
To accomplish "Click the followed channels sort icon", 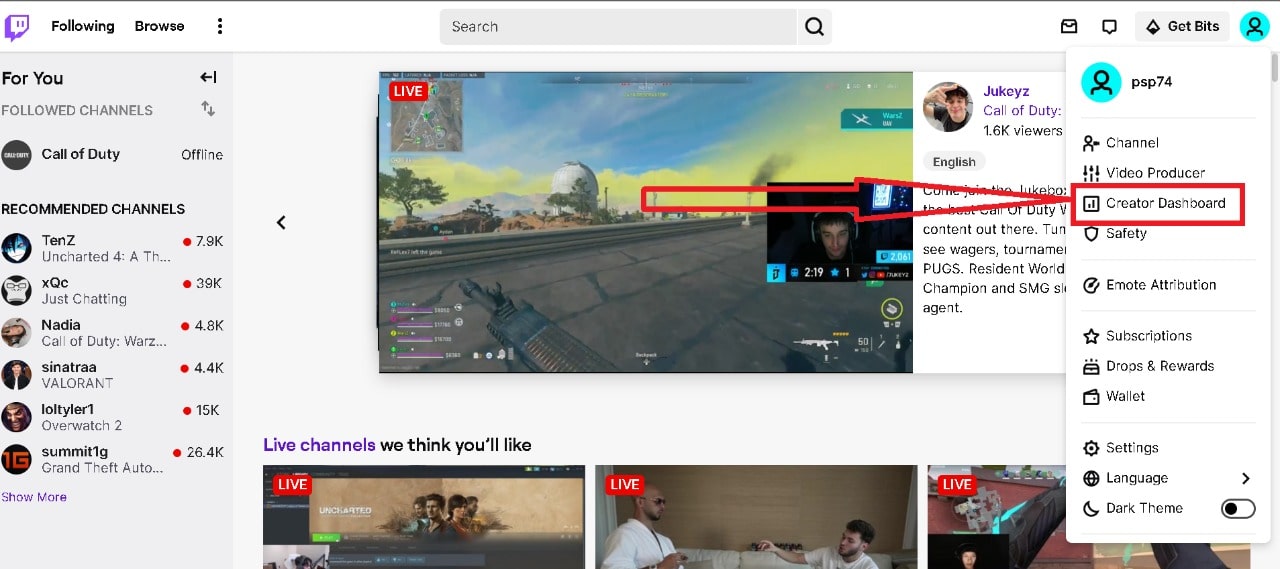I will tap(208, 109).
